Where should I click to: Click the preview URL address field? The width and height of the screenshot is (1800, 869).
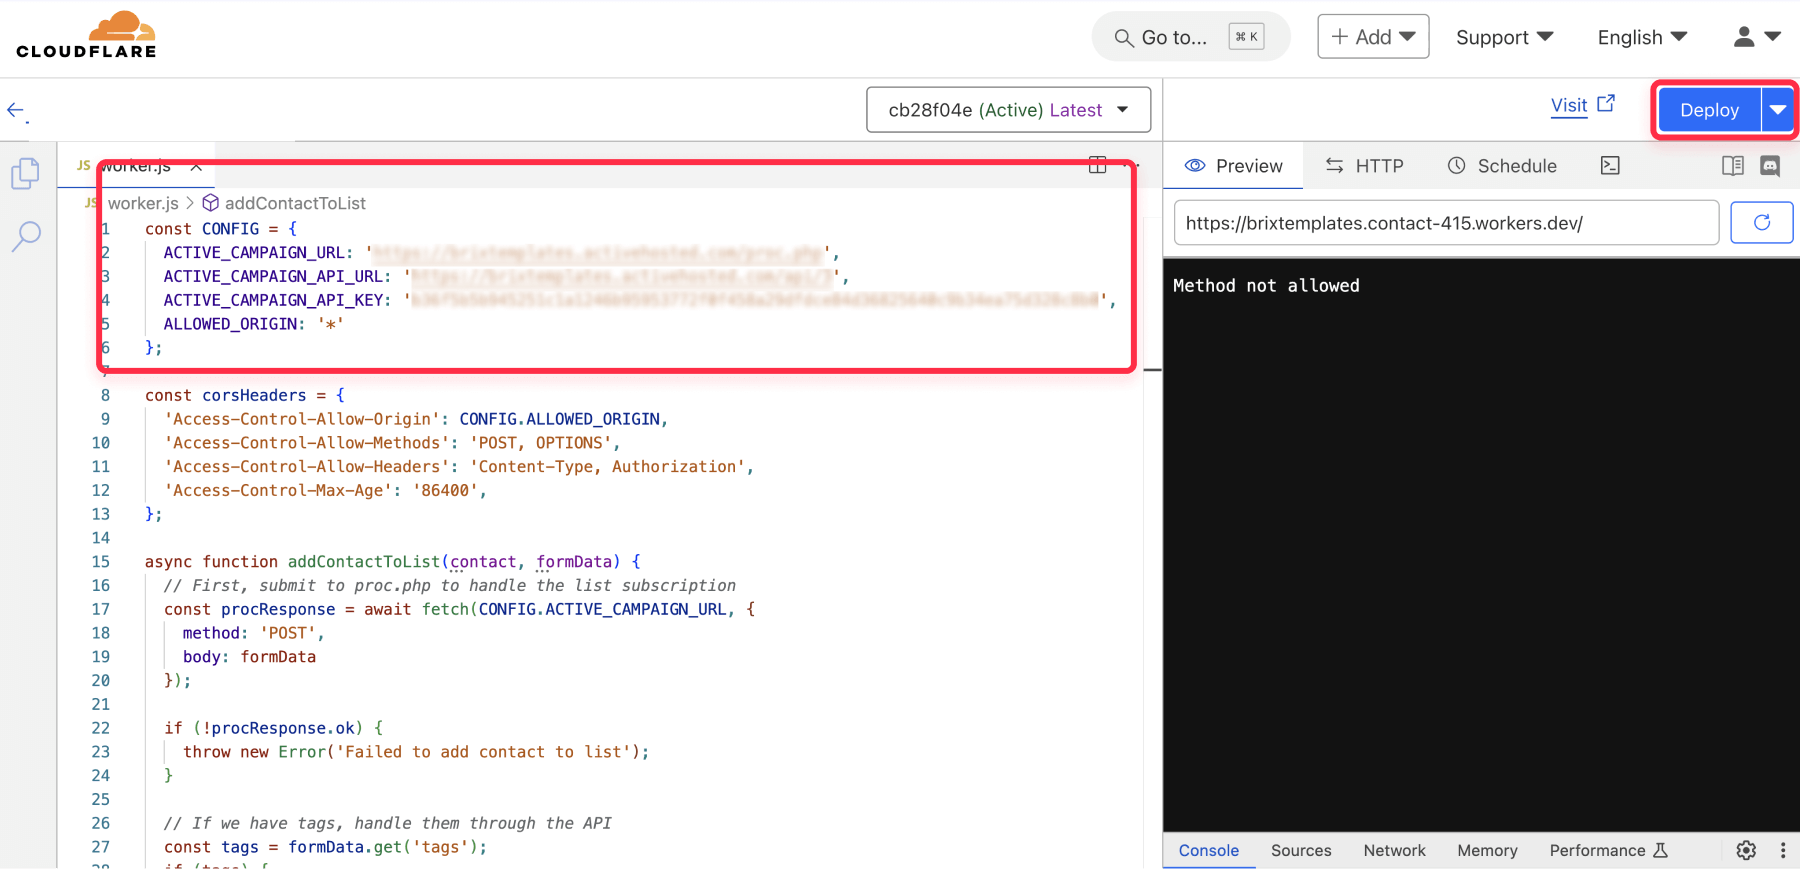1446,223
